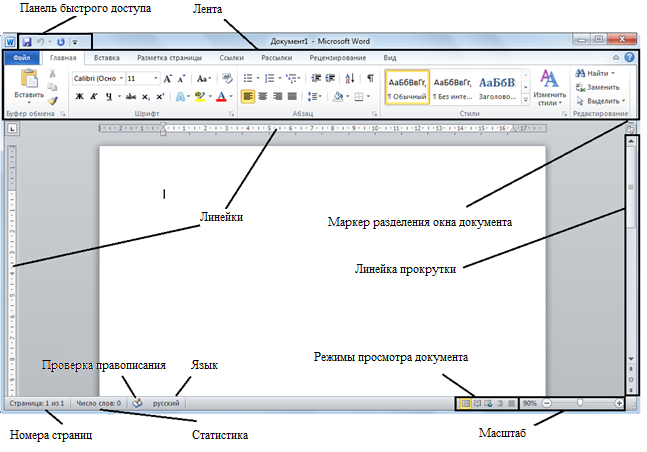Toggle the show paragraph marks ¶ button
This screenshot has height=452, width=647.
coord(370,78)
